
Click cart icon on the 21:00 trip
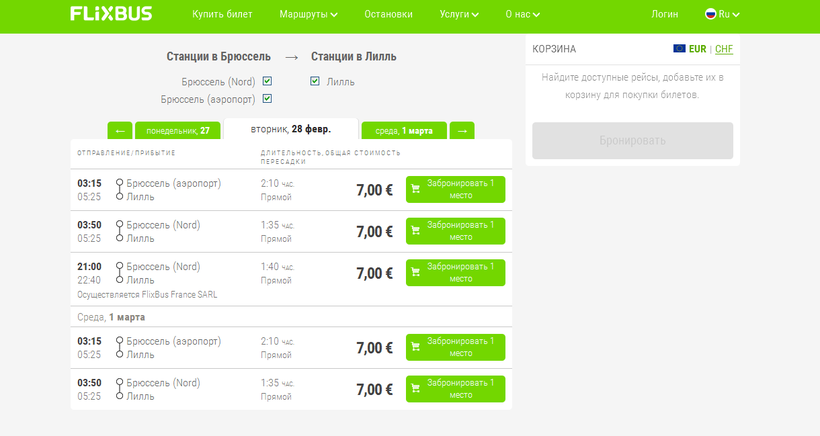coord(416,273)
